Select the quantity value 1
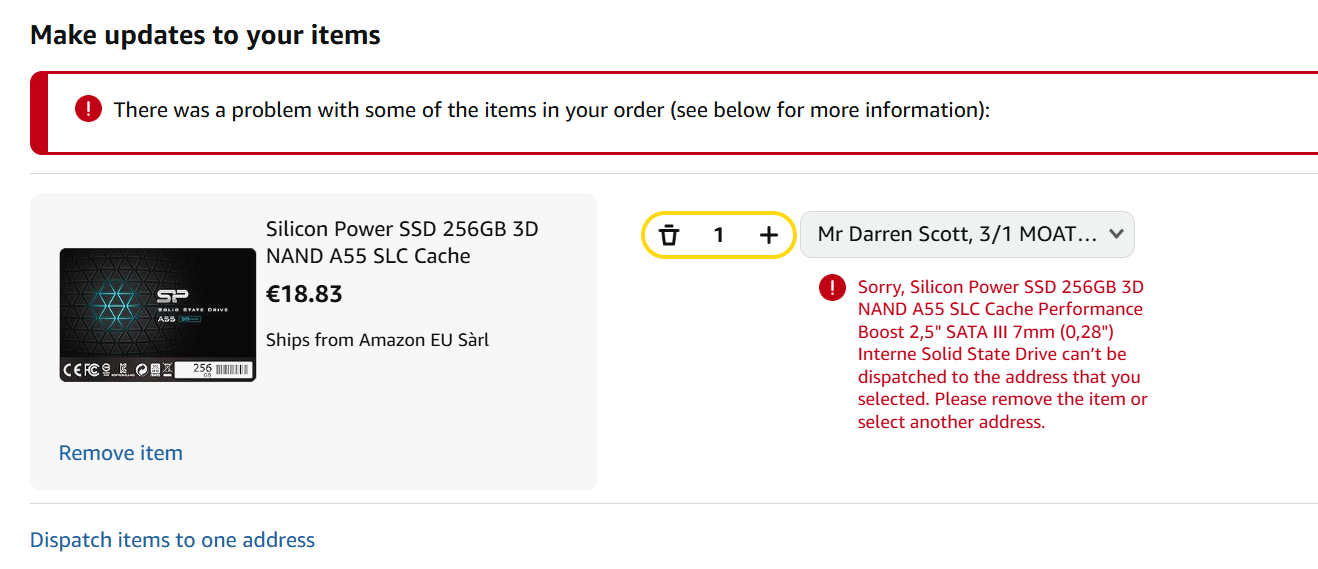The height and width of the screenshot is (569, 1318). pyautogui.click(x=718, y=235)
